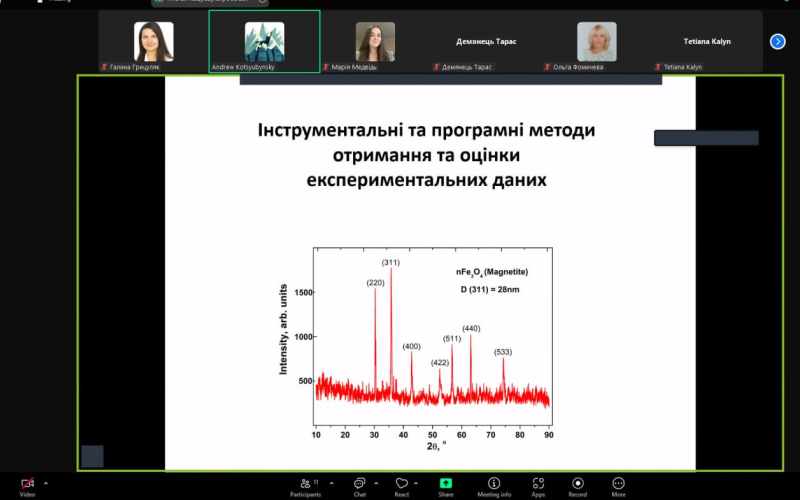Click the participant count number 11

316,482
